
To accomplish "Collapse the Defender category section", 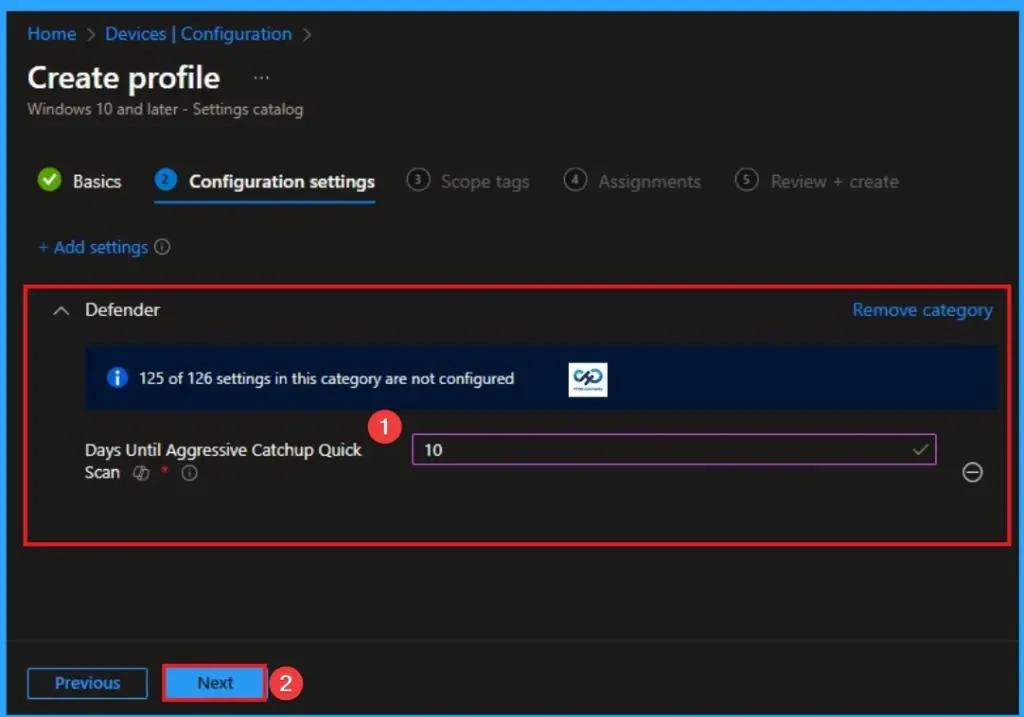I will (x=60, y=310).
